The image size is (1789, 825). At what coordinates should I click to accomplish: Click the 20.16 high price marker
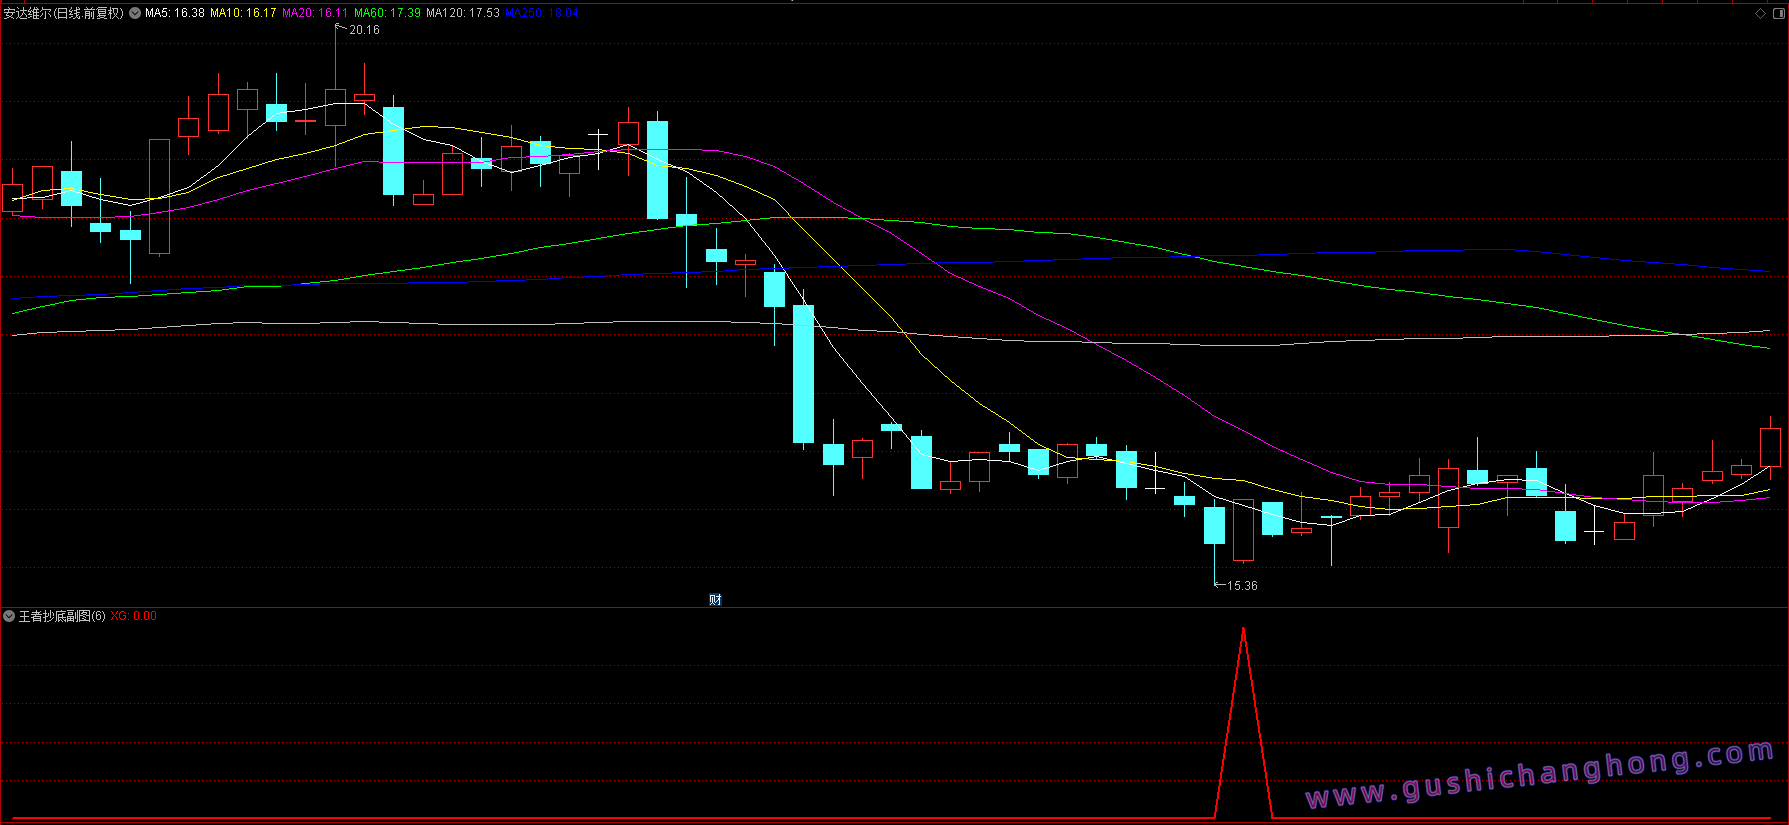click(364, 30)
